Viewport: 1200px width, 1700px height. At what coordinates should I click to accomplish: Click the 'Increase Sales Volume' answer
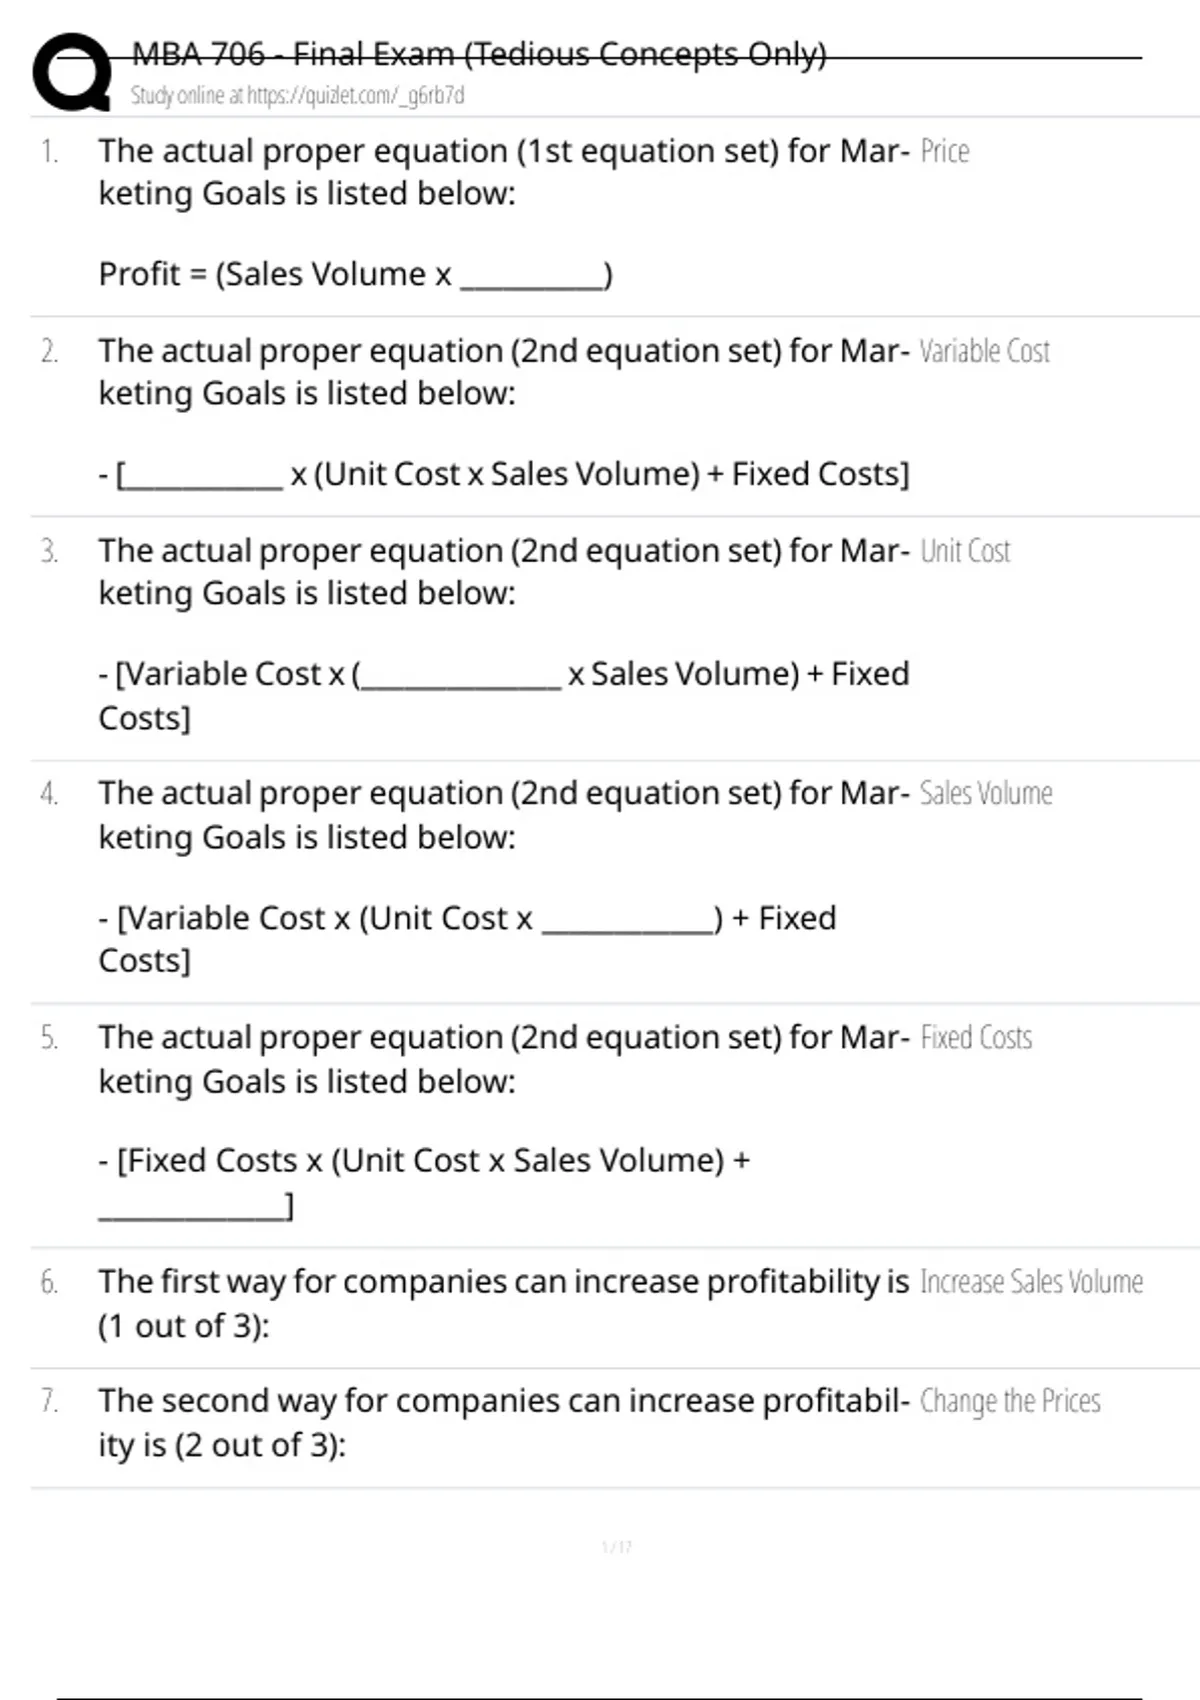click(1031, 1282)
